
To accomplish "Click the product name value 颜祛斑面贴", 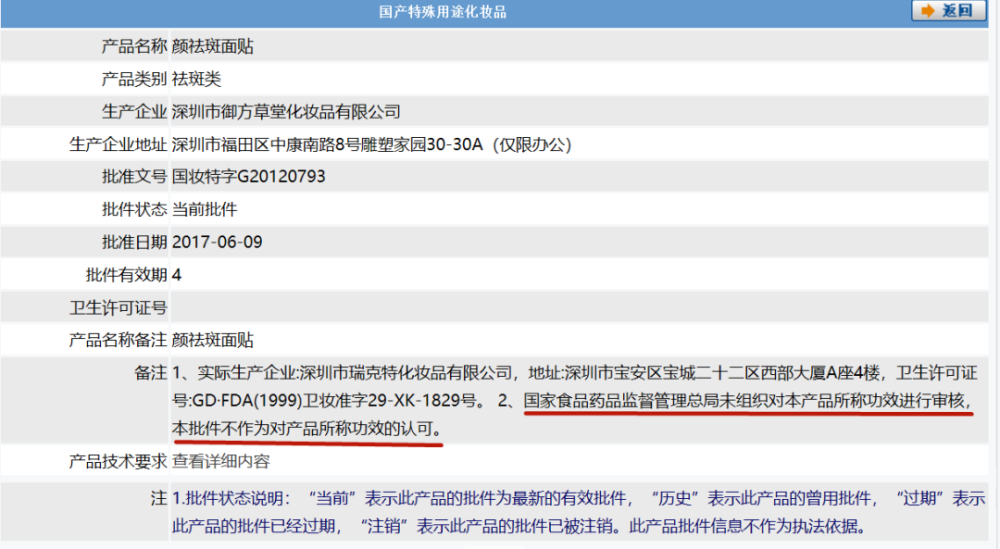I will [x=213, y=47].
